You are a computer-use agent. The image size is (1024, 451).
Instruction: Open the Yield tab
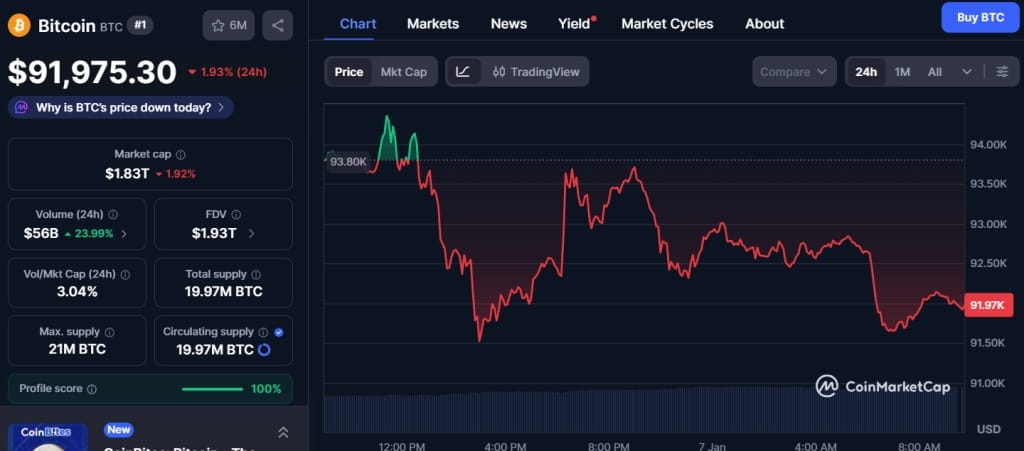[574, 24]
